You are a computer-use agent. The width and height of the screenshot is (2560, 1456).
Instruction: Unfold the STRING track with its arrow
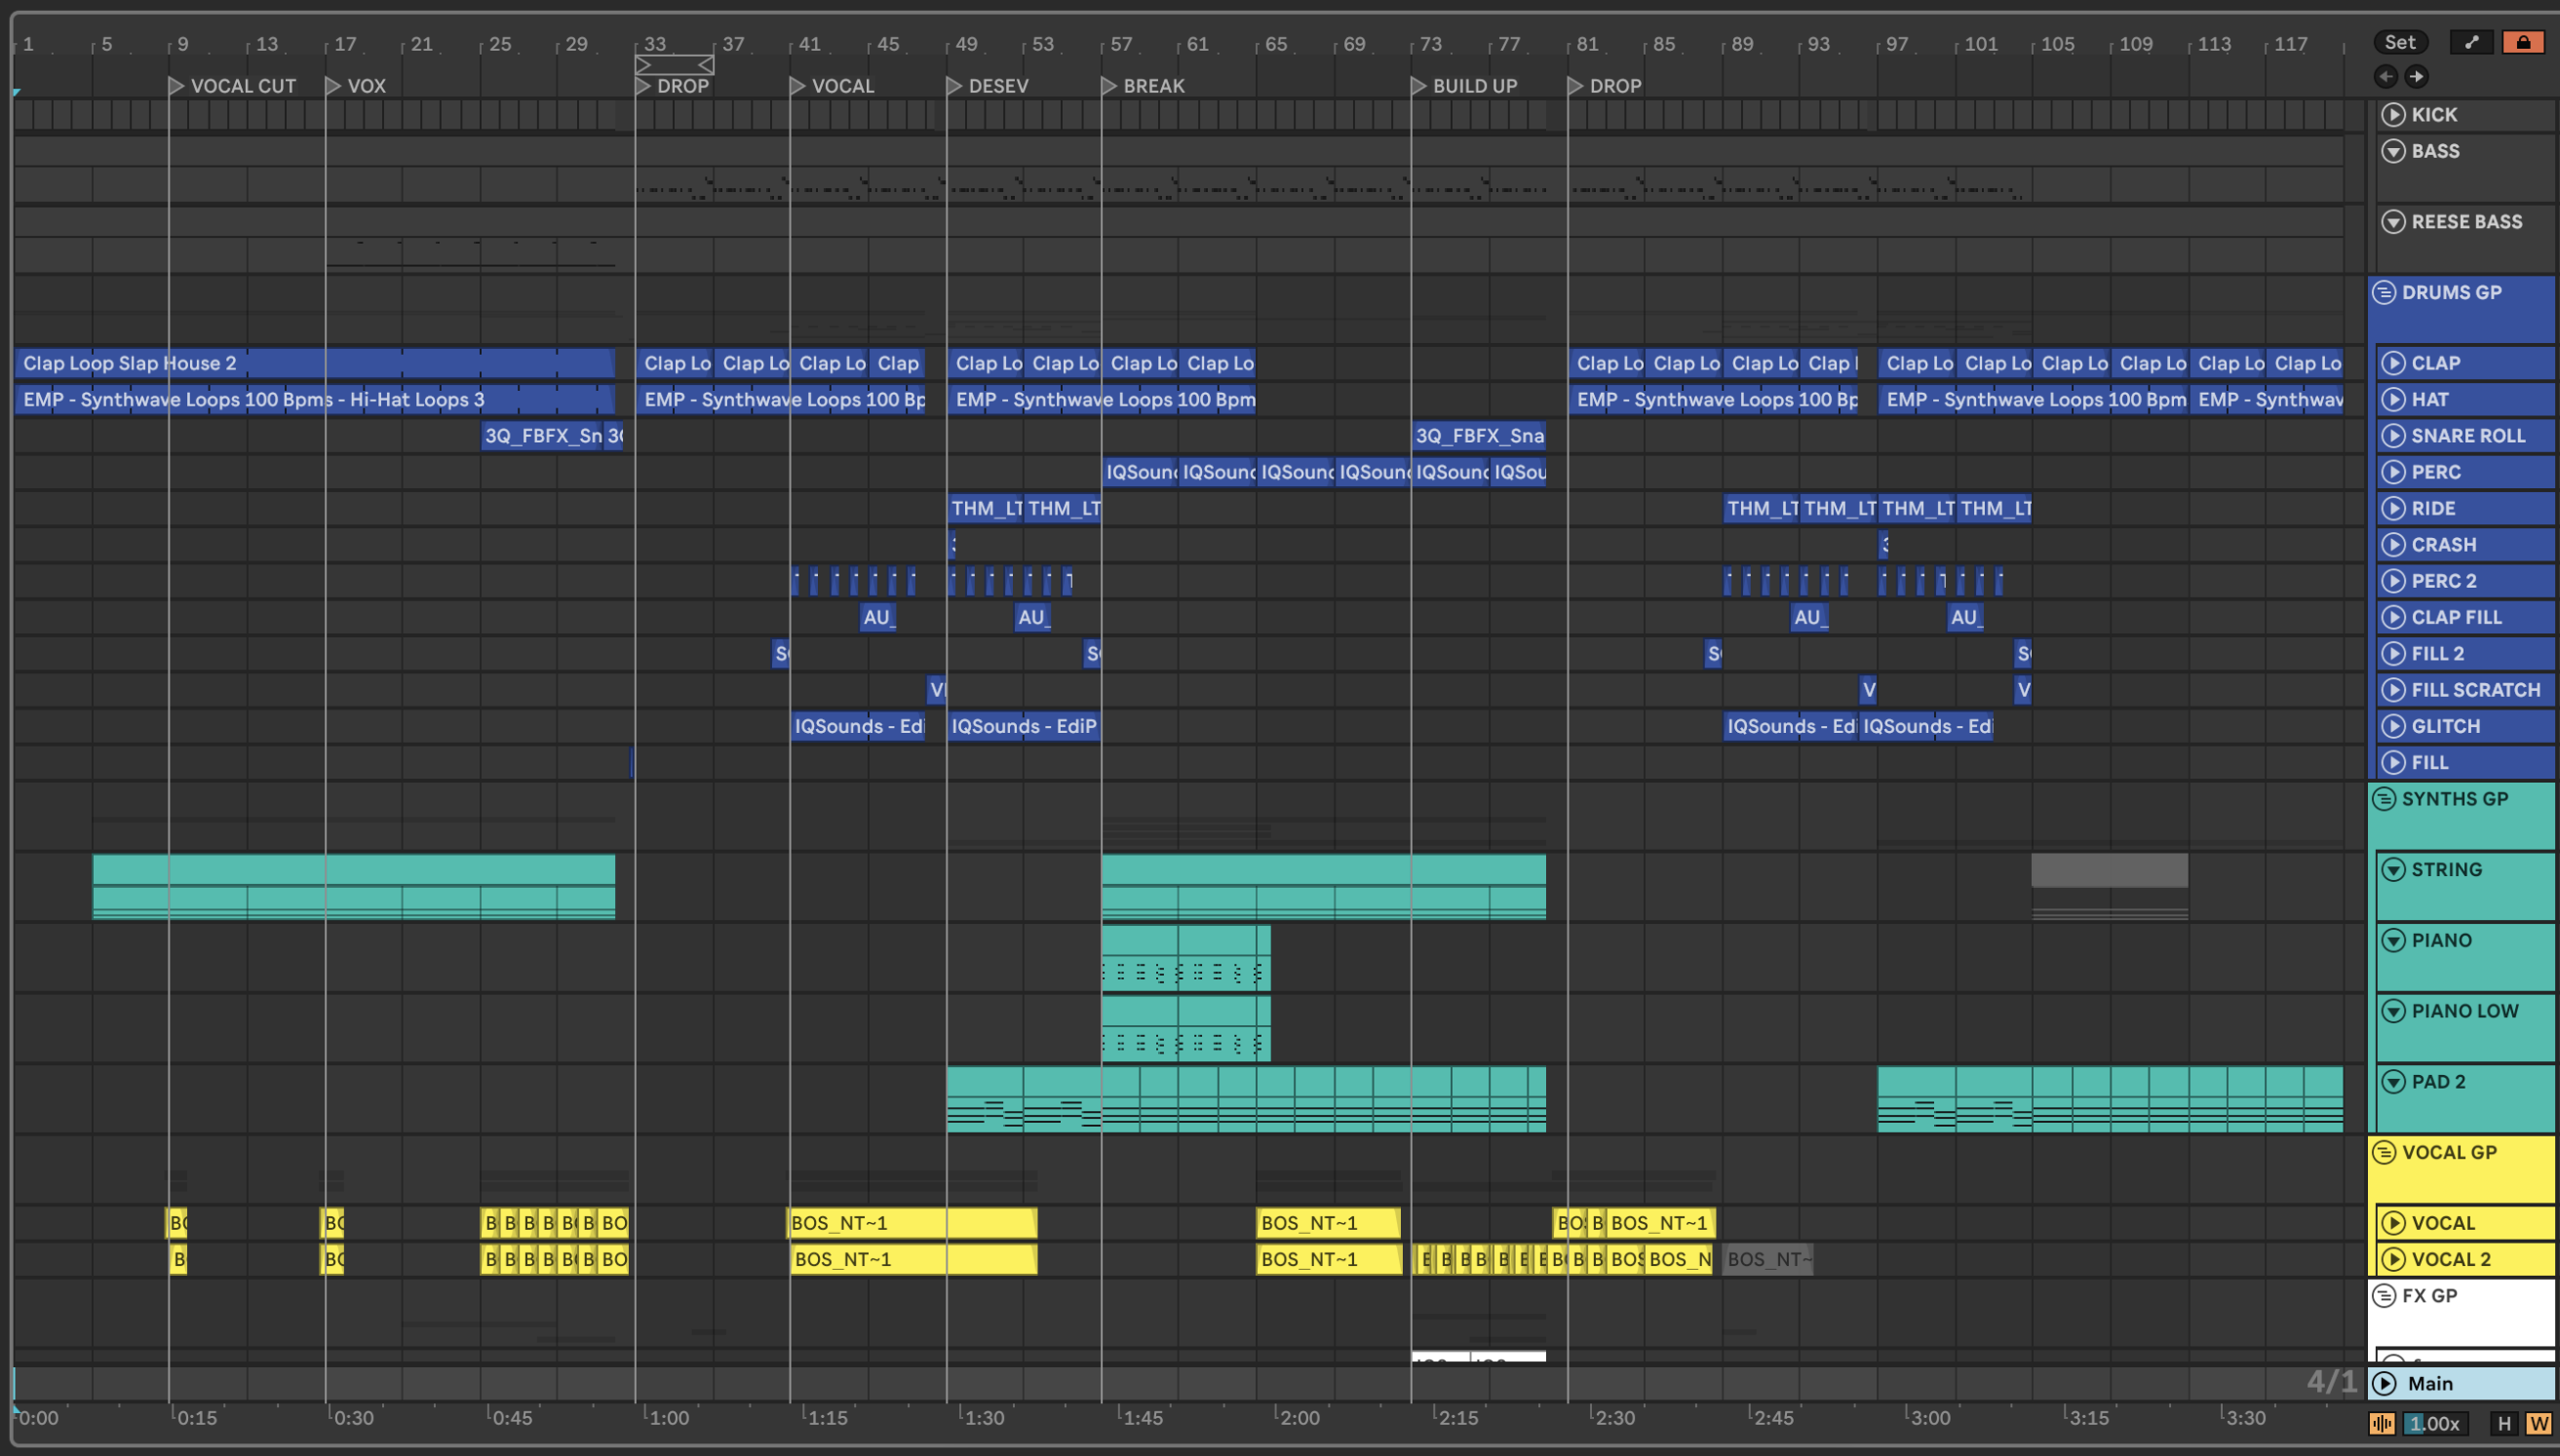pos(2393,869)
